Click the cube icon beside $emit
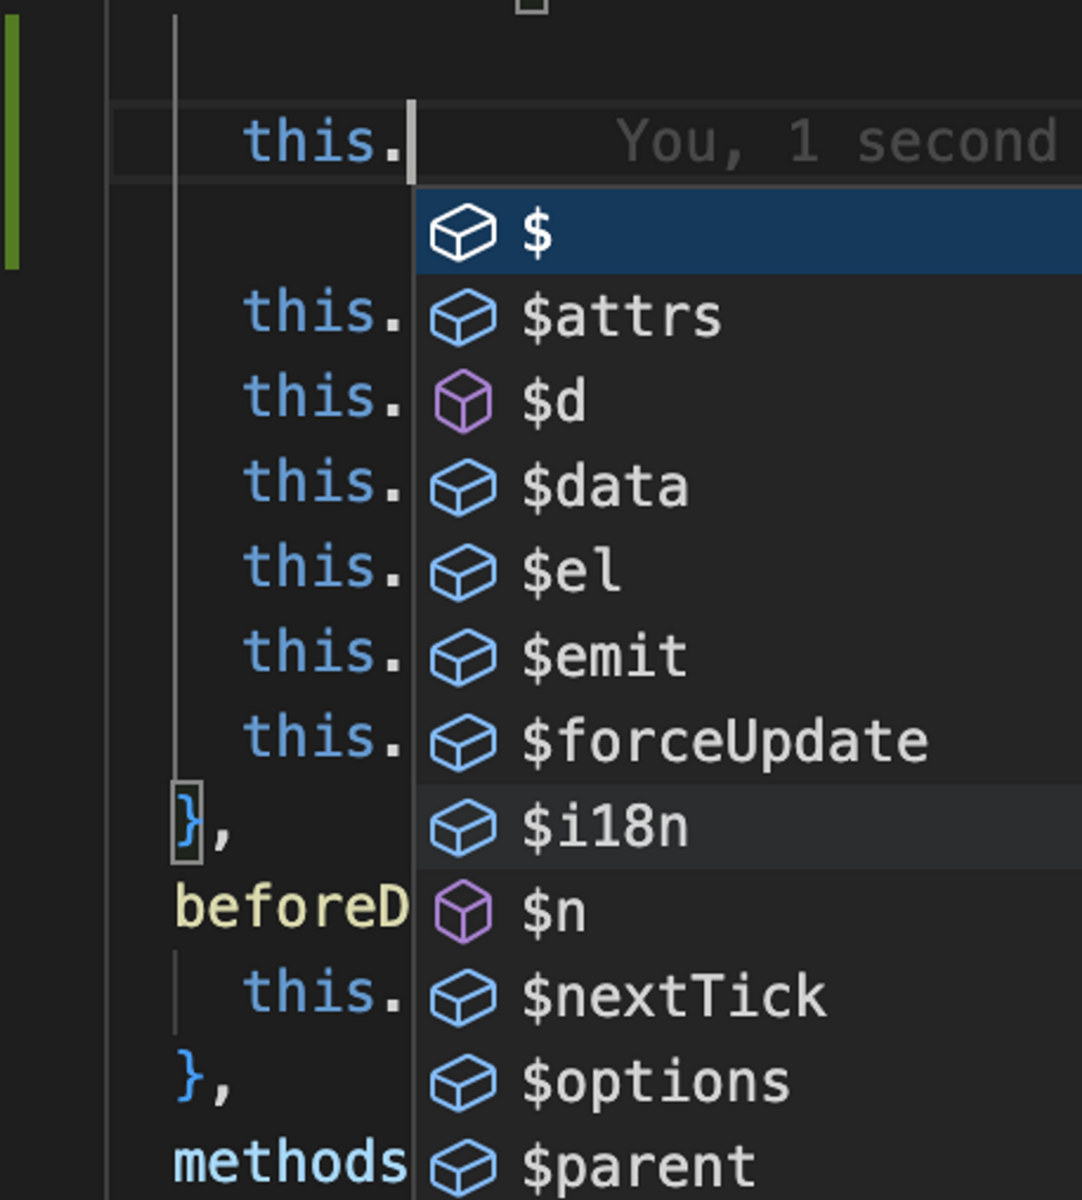1082x1200 pixels. pos(463,657)
